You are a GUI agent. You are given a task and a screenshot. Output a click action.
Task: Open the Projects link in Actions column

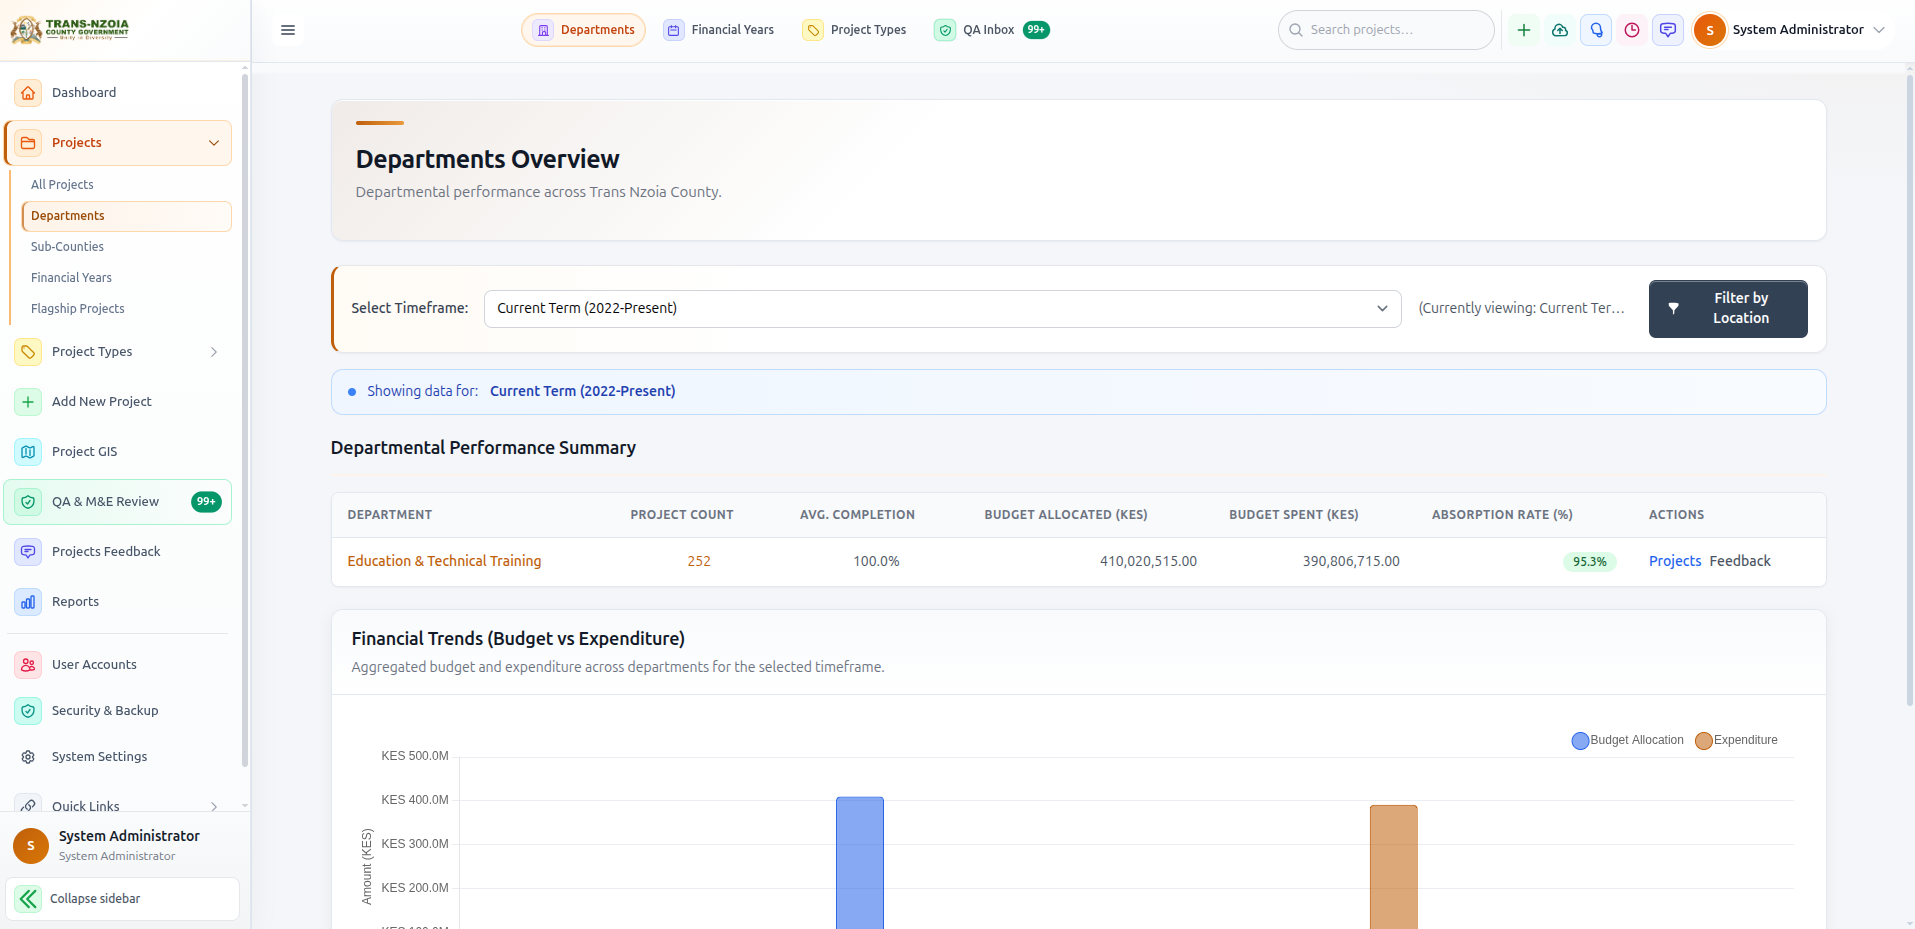pyautogui.click(x=1675, y=561)
